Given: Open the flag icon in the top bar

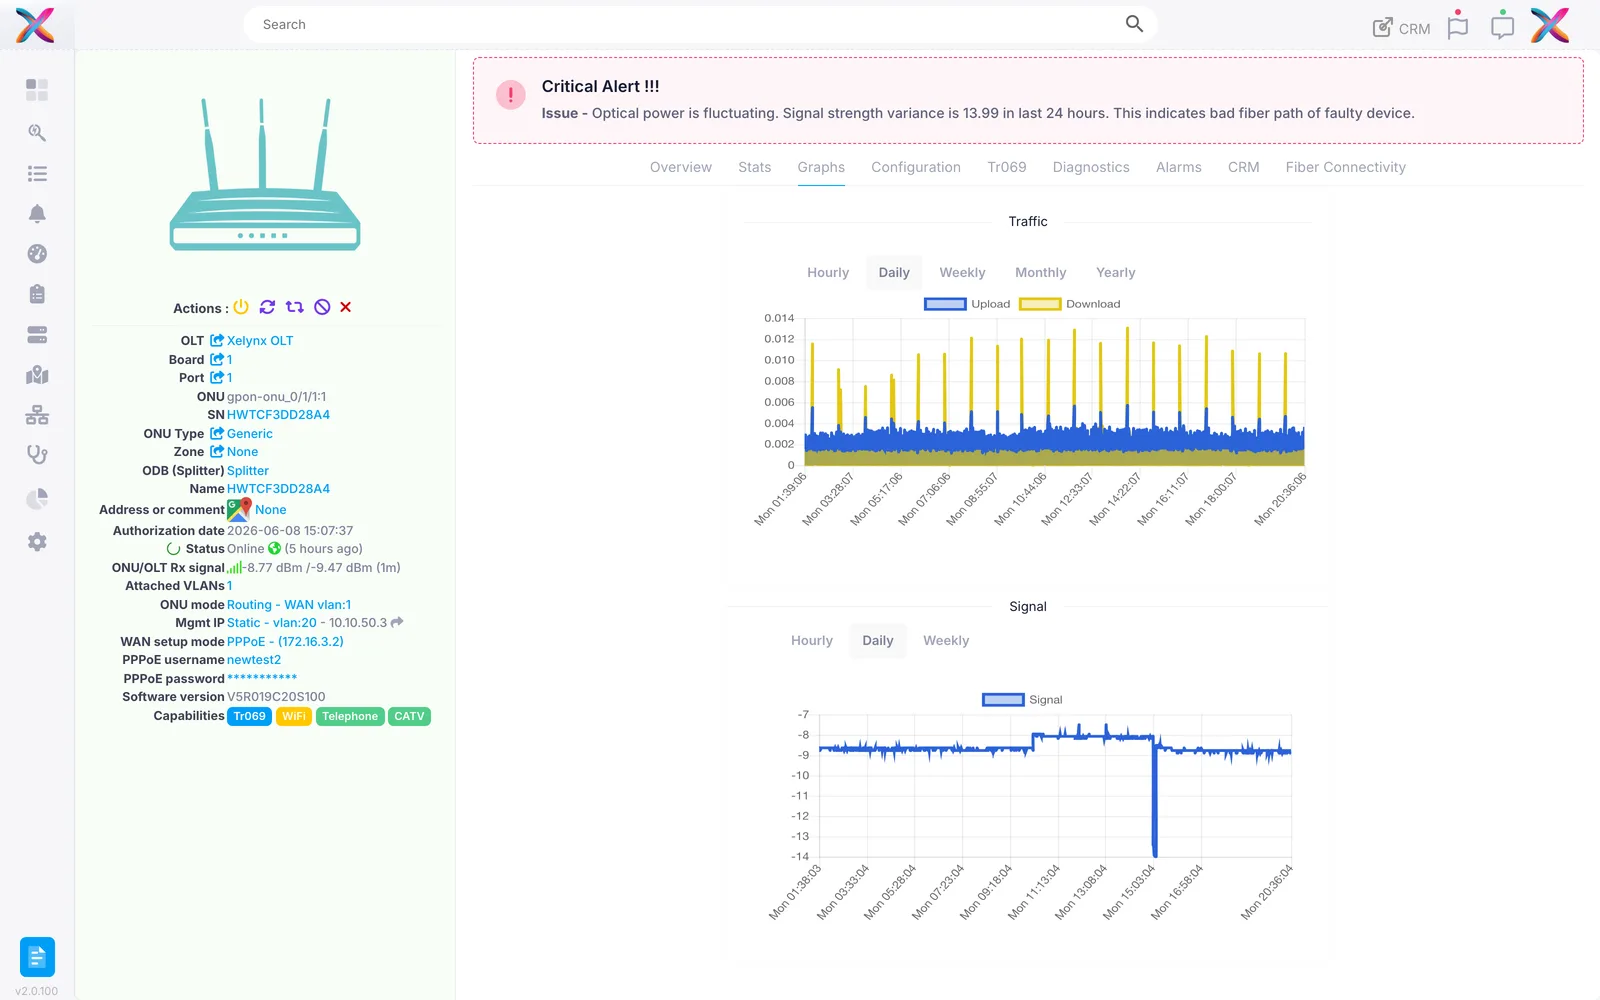Looking at the screenshot, I should 1458,26.
